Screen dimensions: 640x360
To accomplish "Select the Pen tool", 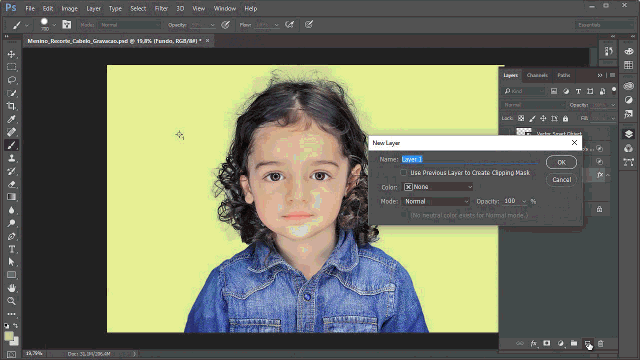I will [11, 236].
